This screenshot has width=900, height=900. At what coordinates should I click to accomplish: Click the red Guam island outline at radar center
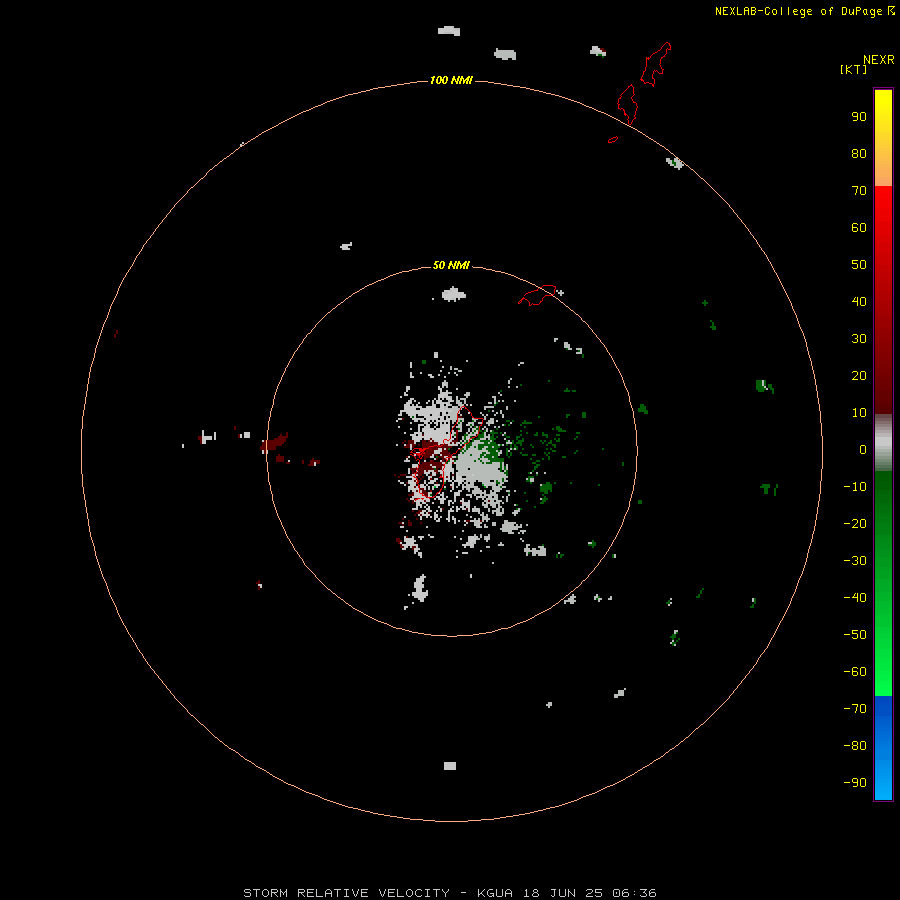446,452
